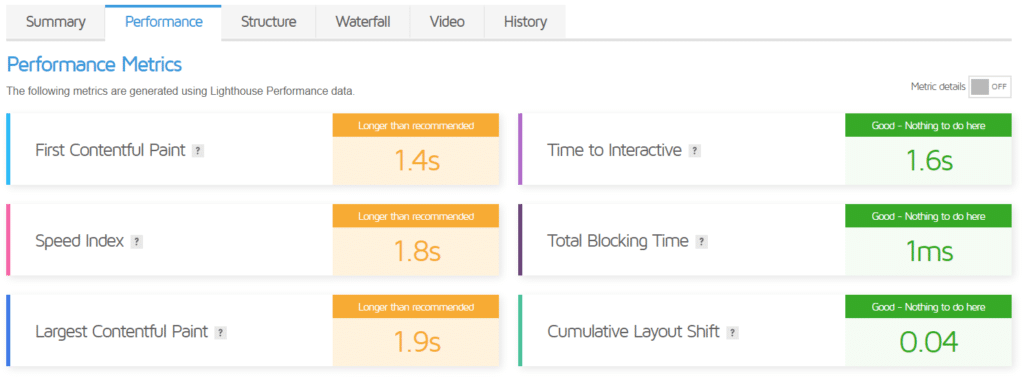
Task: Click Cumulative Layout Shift's 'Good - Nothing to do here' banner
Action: click(x=929, y=307)
